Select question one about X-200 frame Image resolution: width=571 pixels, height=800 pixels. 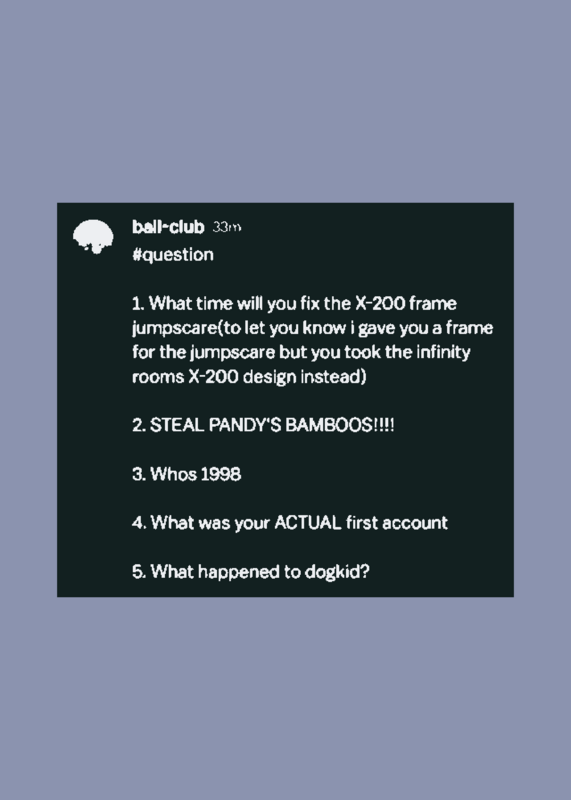pyautogui.click(x=294, y=304)
